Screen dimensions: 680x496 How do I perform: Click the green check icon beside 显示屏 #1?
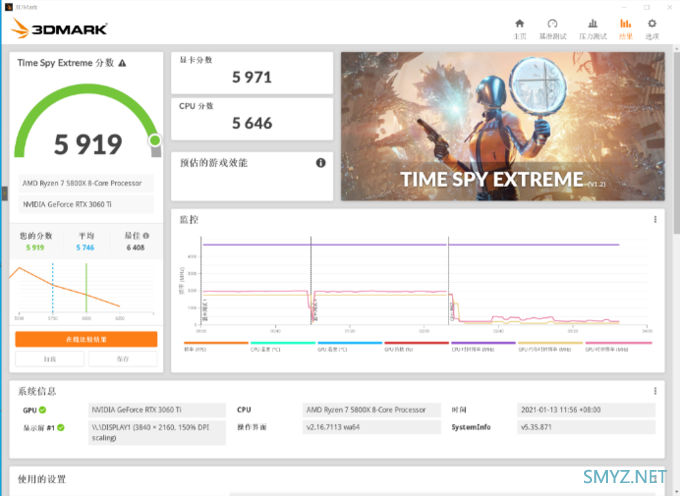tap(61, 427)
